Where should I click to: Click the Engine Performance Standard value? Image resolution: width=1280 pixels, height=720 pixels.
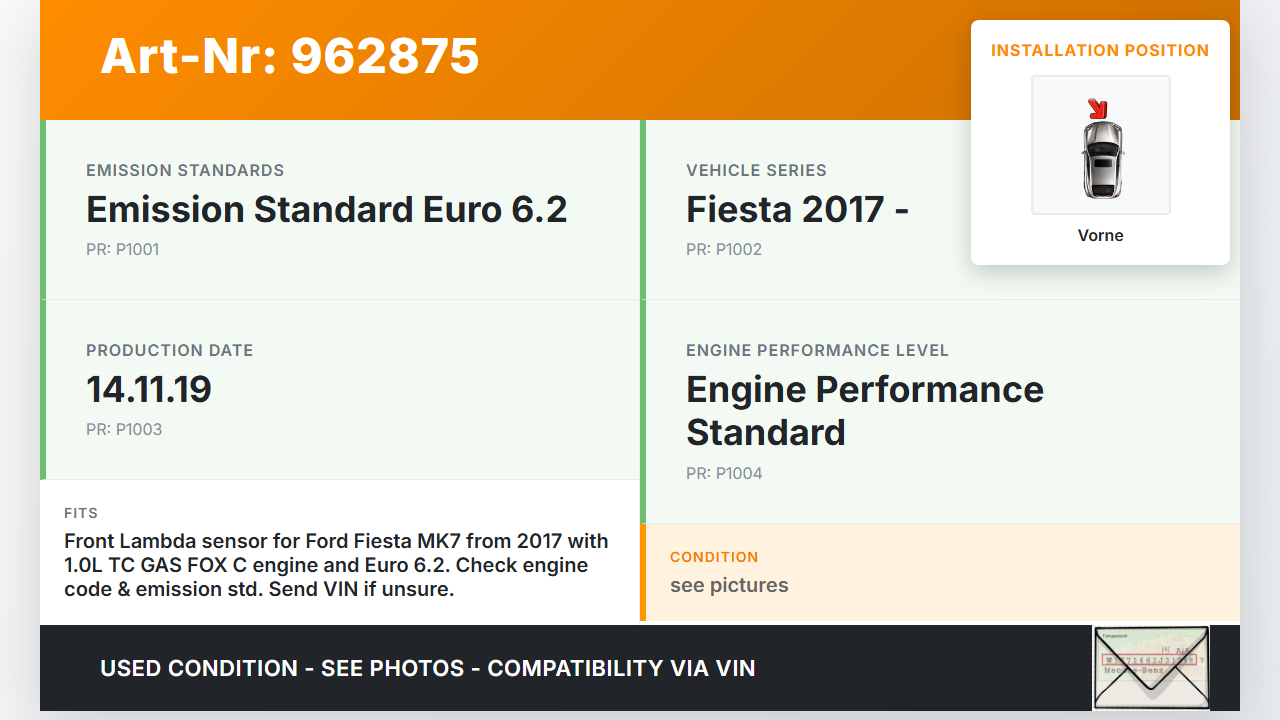[x=864, y=411]
